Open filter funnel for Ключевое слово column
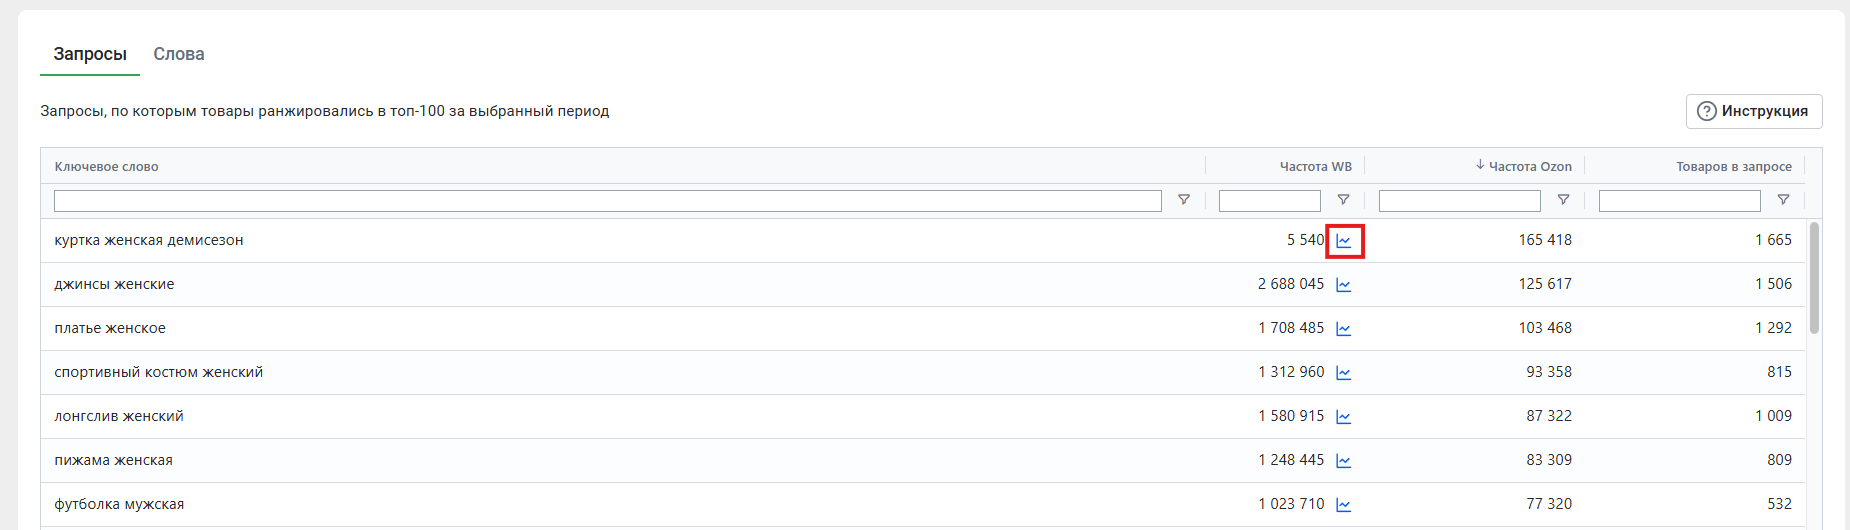Image resolution: width=1850 pixels, height=530 pixels. click(1184, 200)
